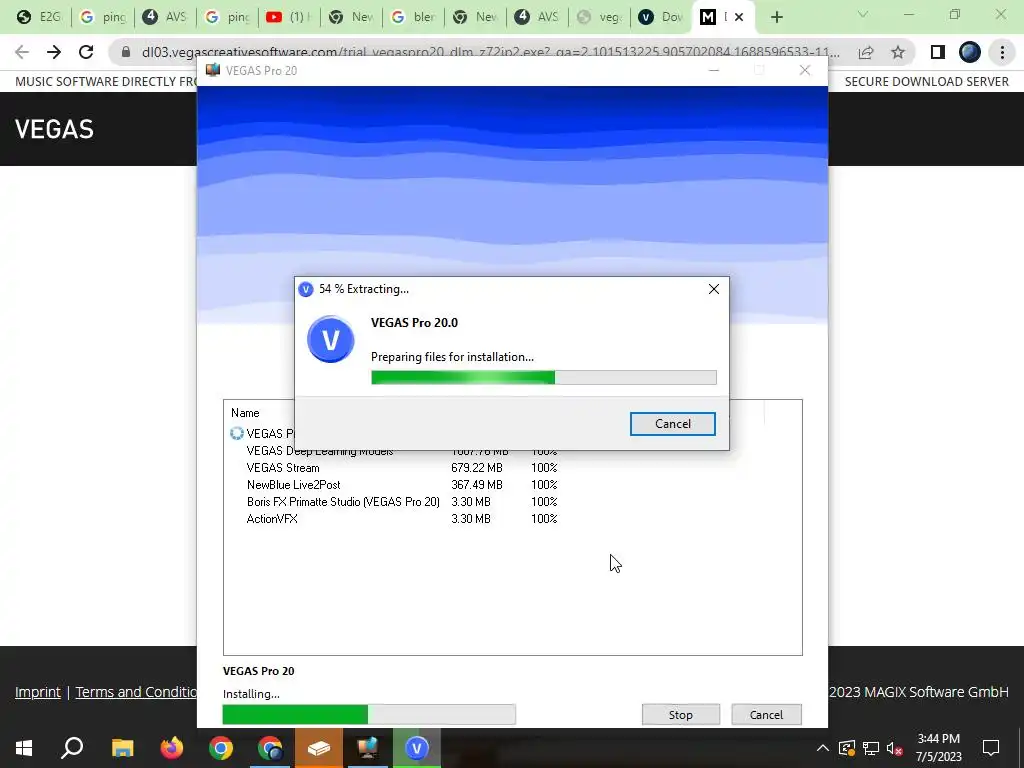
Task: Switch to the YouTube tab
Action: (x=289, y=17)
